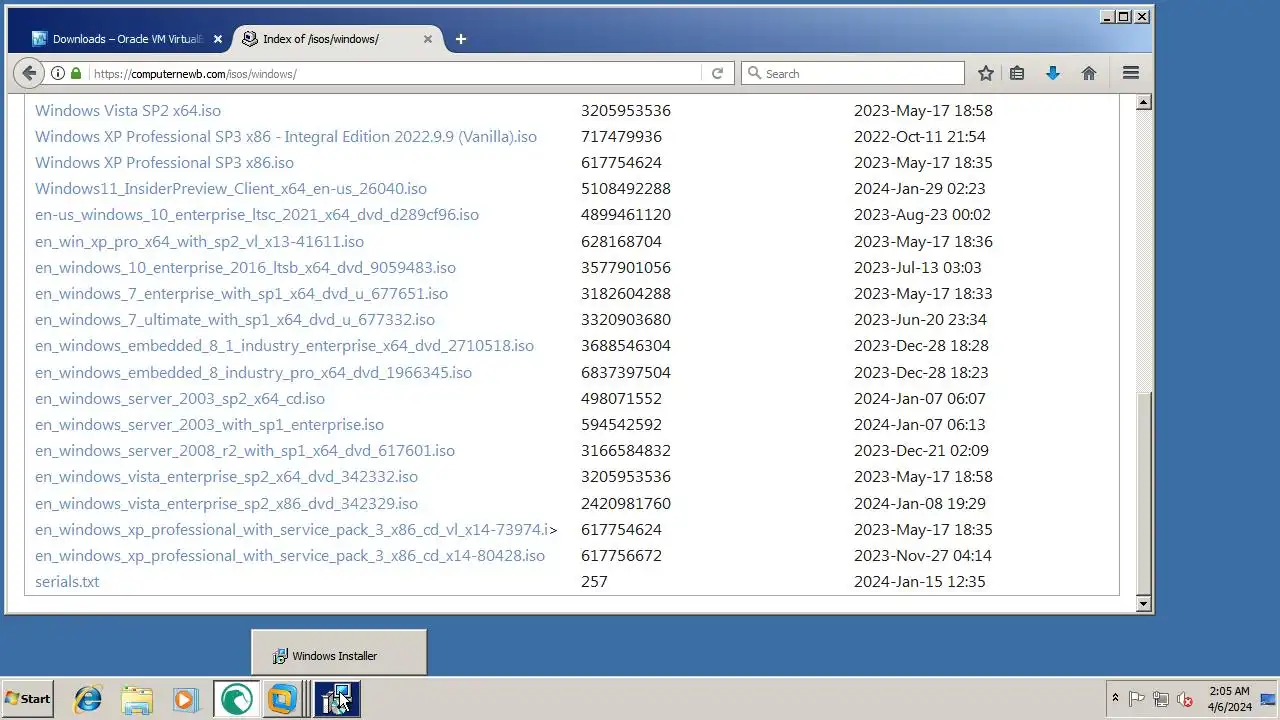Open XP professional SP3 x14-80428.iso link
1280x720 pixels.
coord(290,556)
